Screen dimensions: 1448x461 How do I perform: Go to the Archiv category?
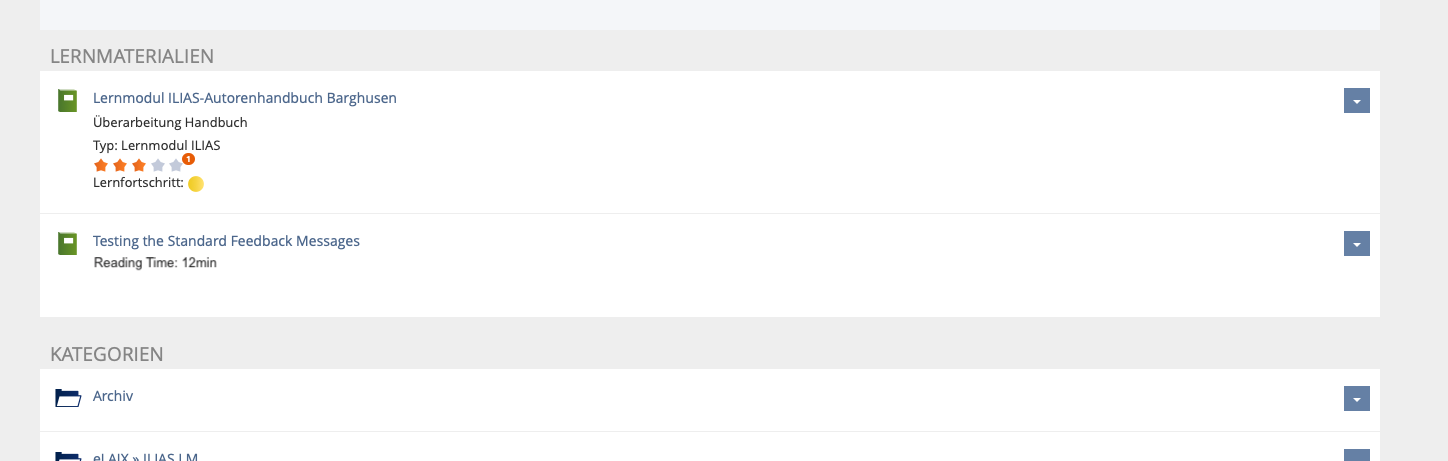(113, 396)
